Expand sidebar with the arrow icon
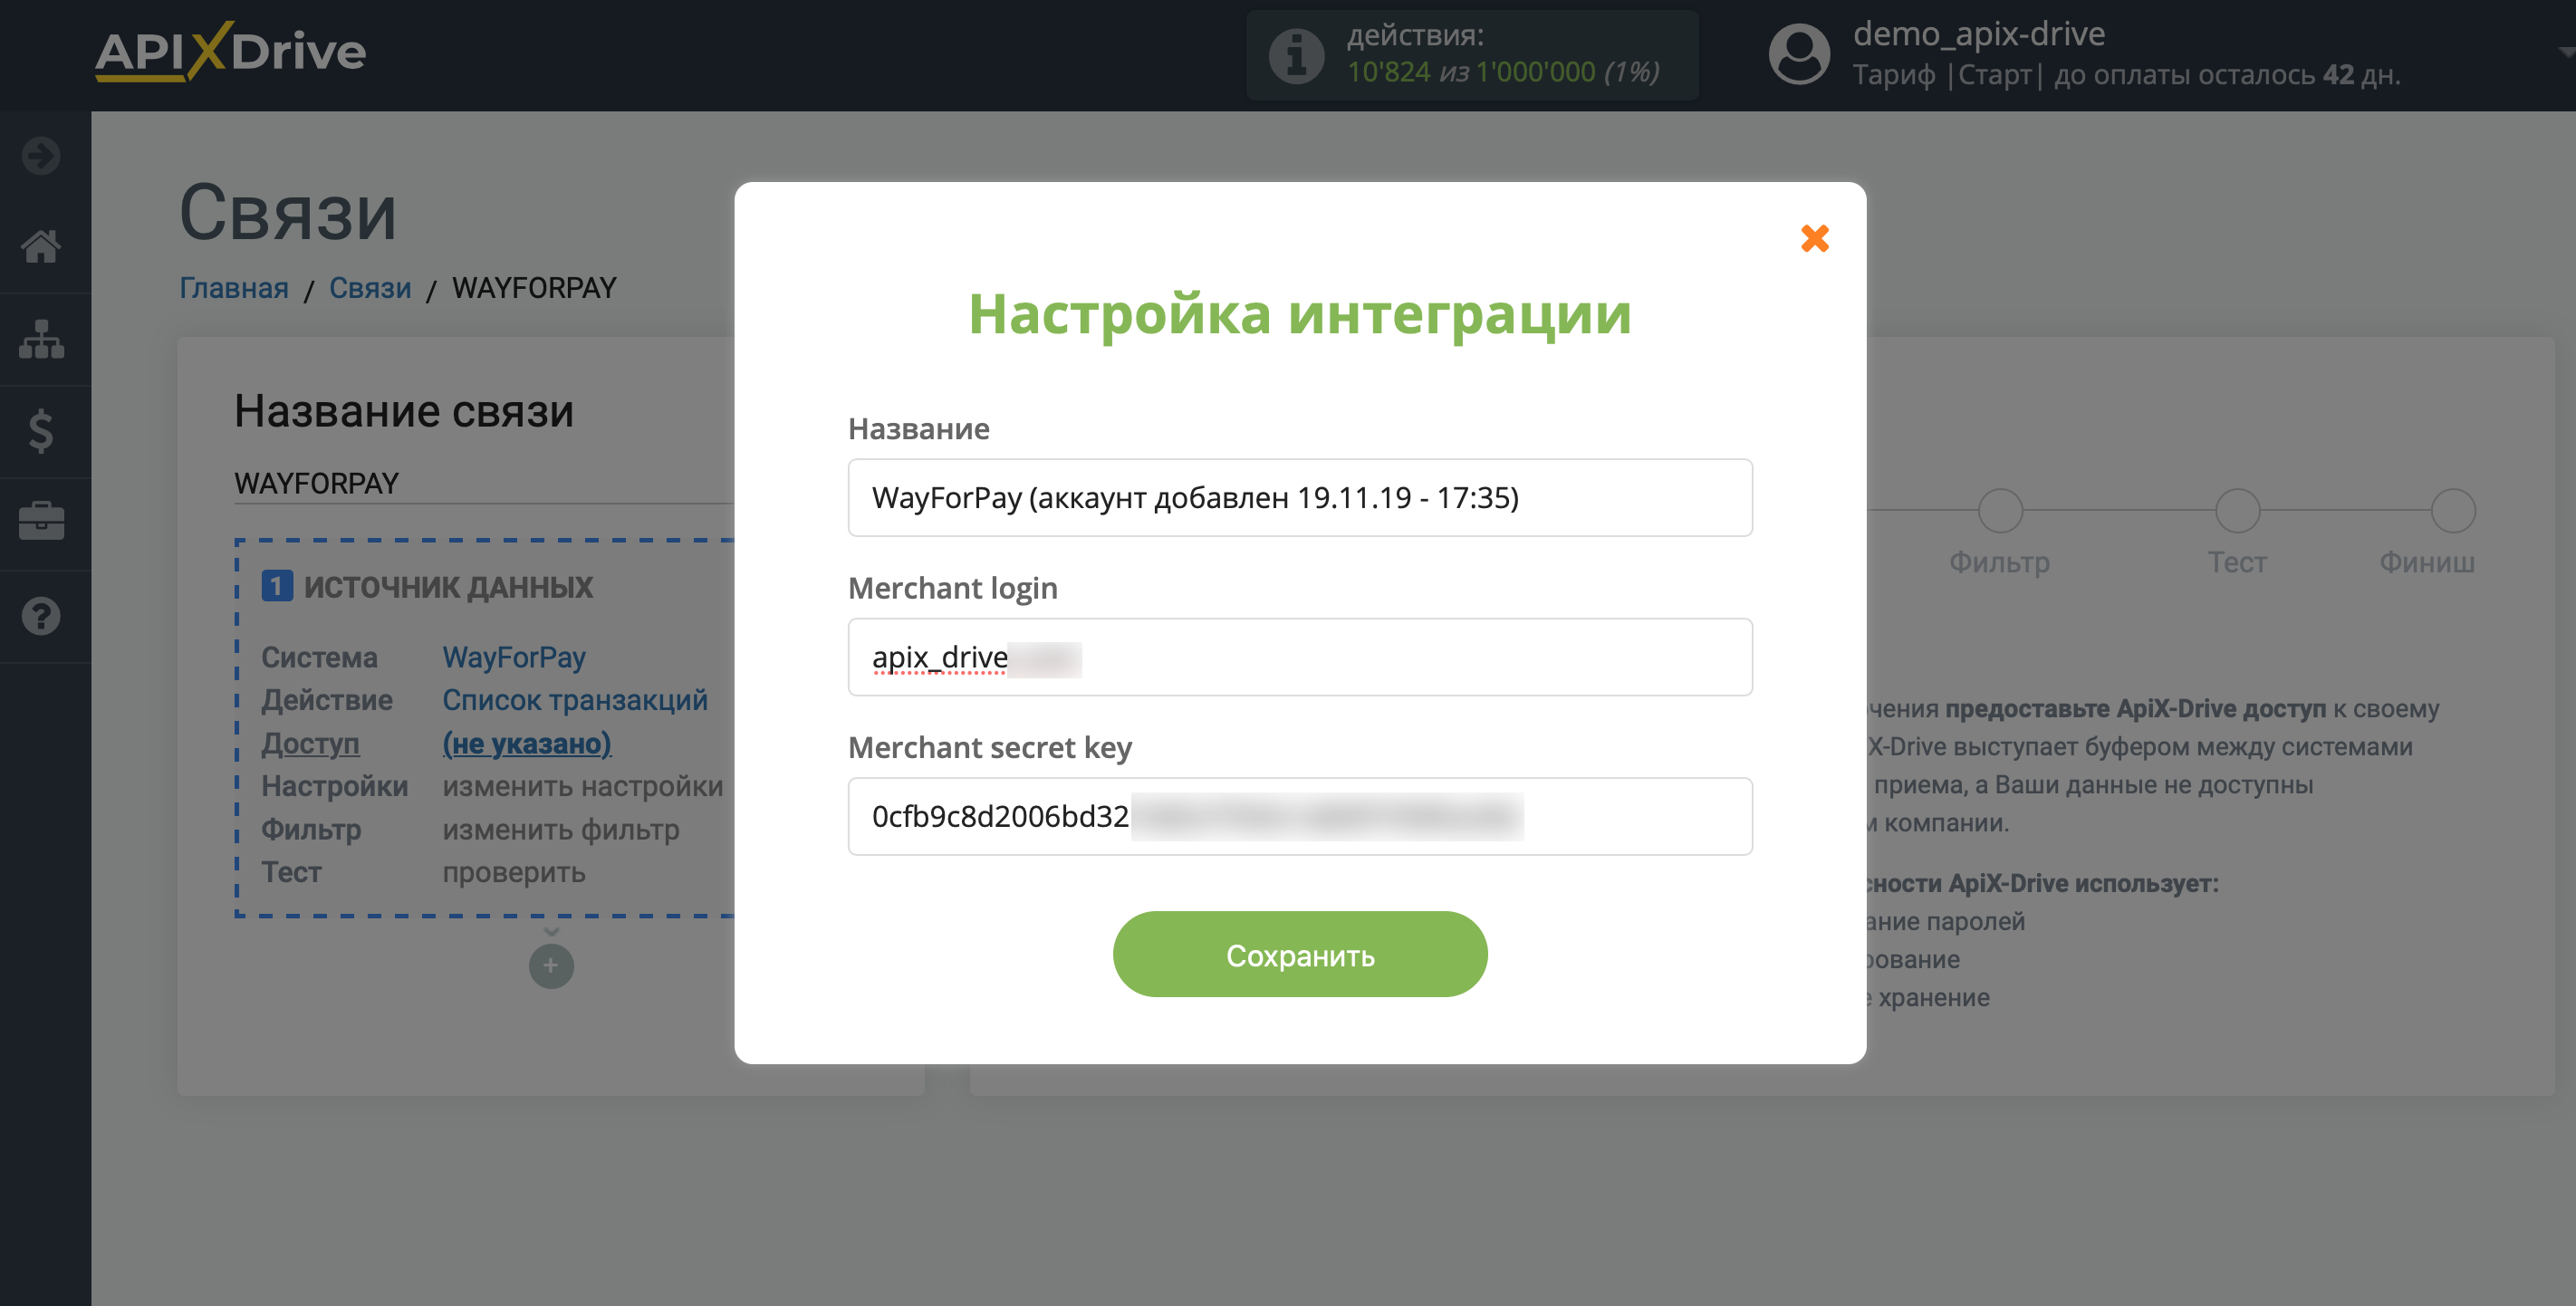 41,155
